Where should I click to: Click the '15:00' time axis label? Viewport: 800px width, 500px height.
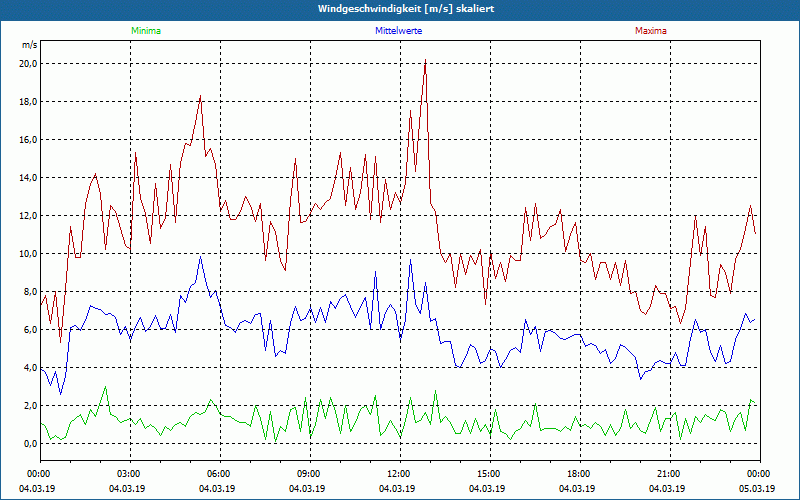pos(487,474)
